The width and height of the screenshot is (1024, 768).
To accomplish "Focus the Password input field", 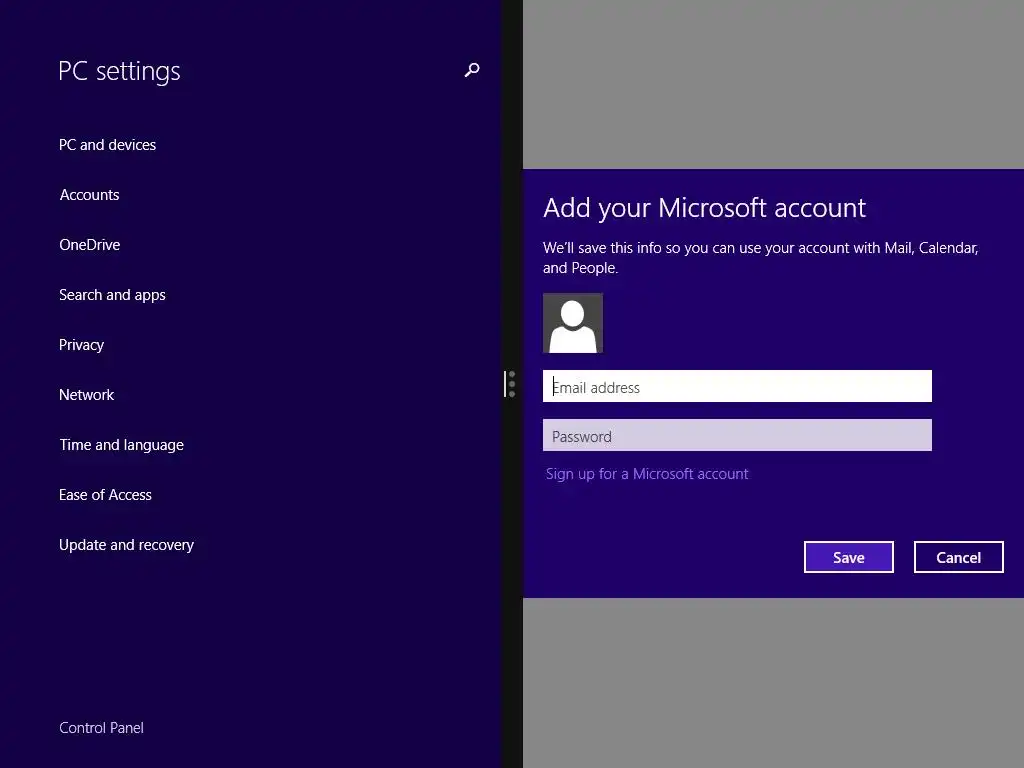I will pyautogui.click(x=737, y=435).
